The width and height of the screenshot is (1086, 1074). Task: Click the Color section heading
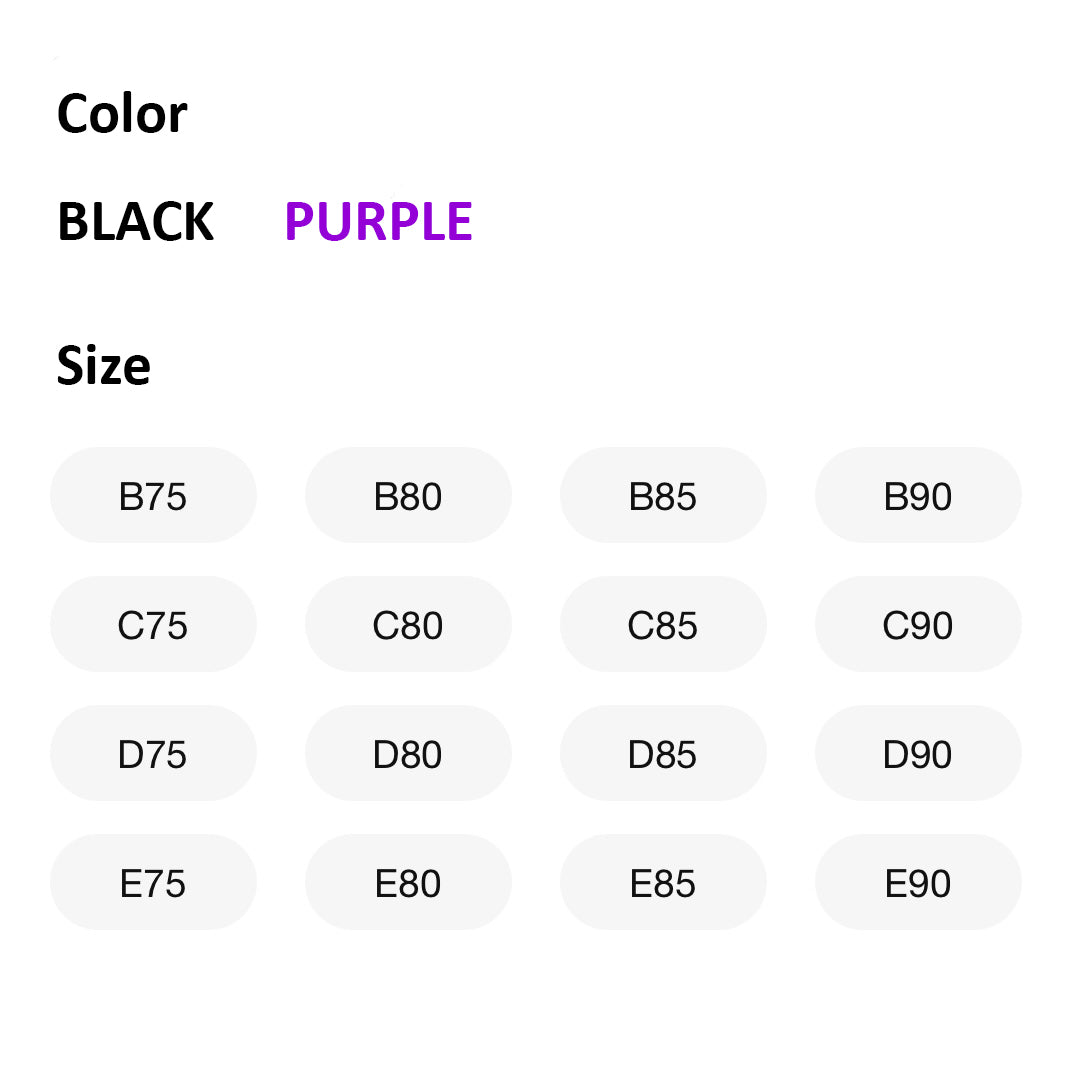121,114
